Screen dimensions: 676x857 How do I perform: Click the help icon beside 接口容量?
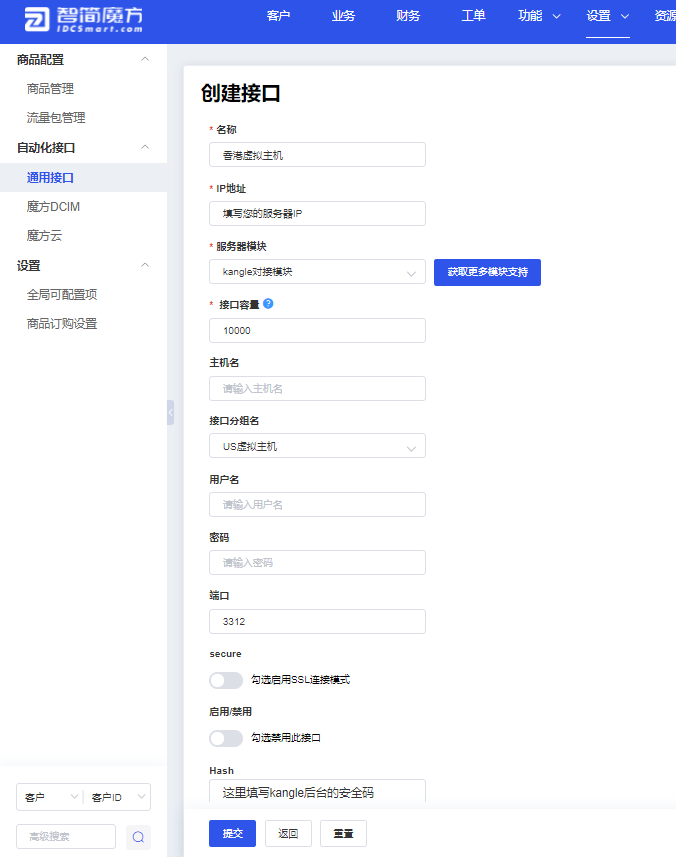pos(268,304)
